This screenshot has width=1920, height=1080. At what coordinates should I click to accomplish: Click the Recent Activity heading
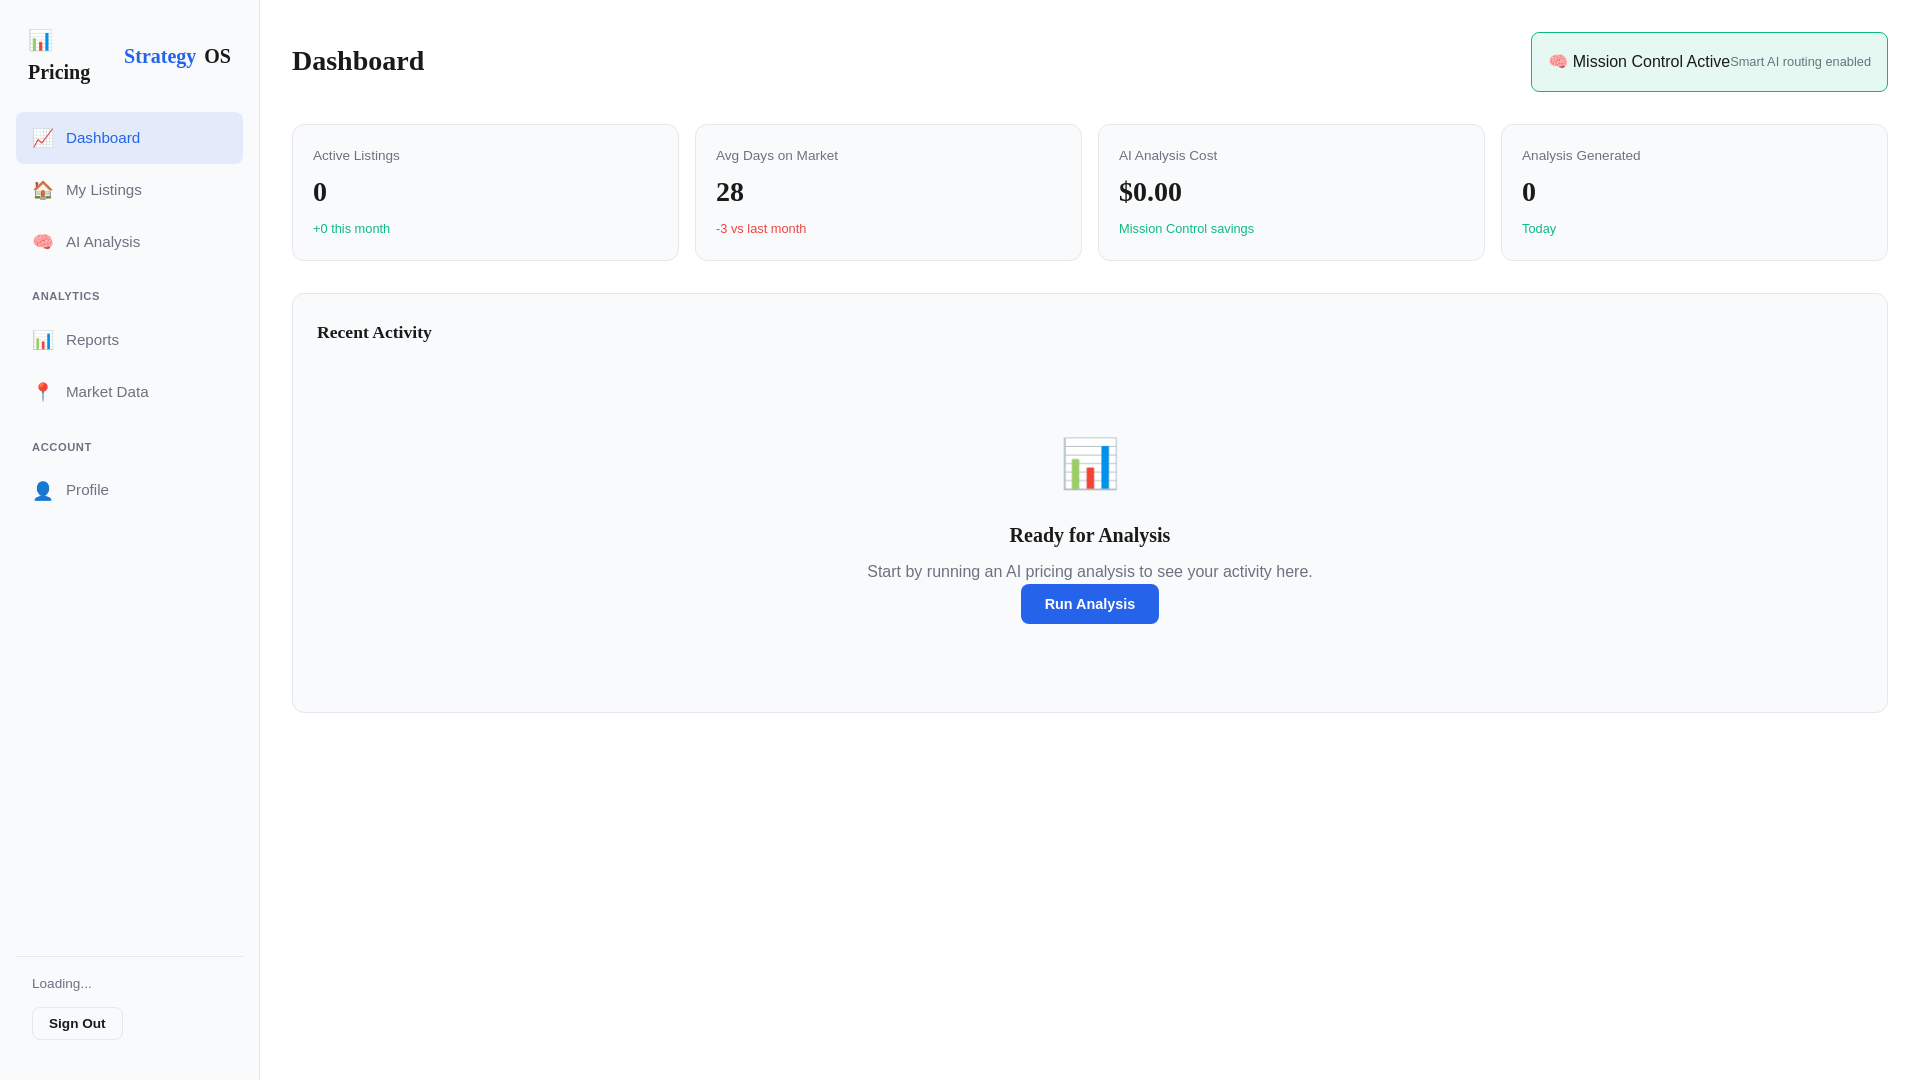coord(374,332)
